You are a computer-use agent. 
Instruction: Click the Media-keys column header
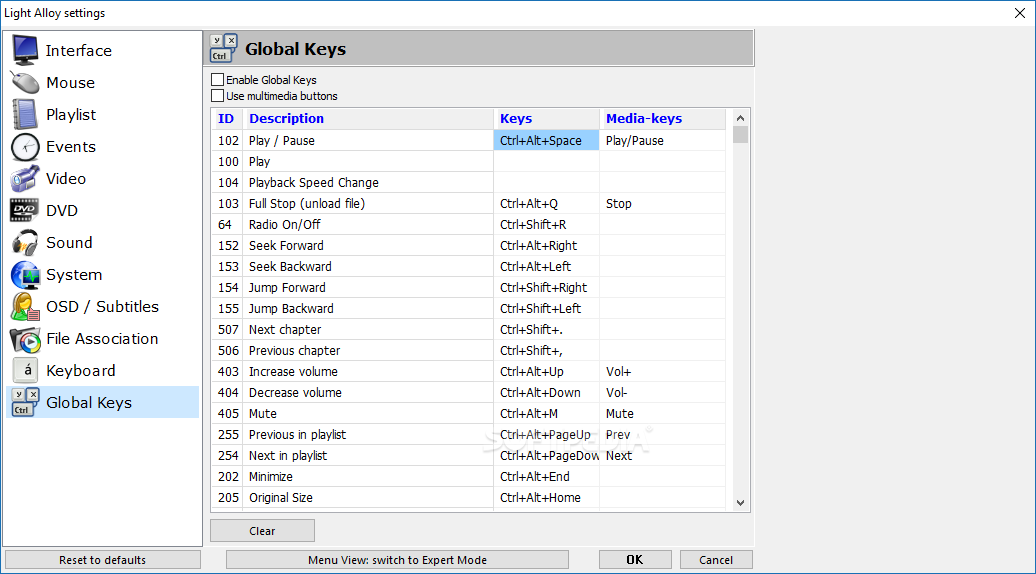(662, 119)
